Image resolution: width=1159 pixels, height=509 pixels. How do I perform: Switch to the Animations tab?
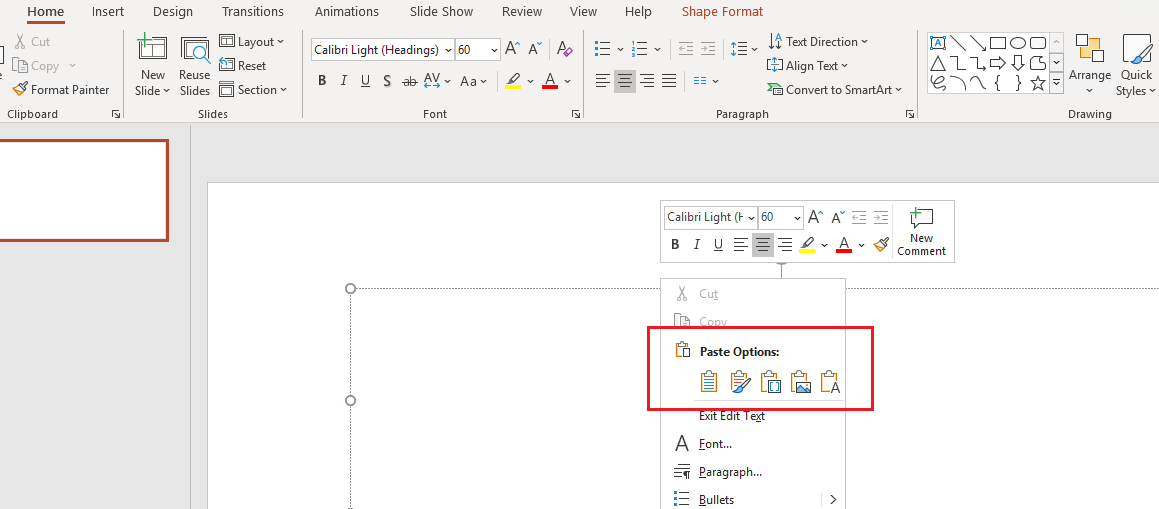click(x=347, y=12)
